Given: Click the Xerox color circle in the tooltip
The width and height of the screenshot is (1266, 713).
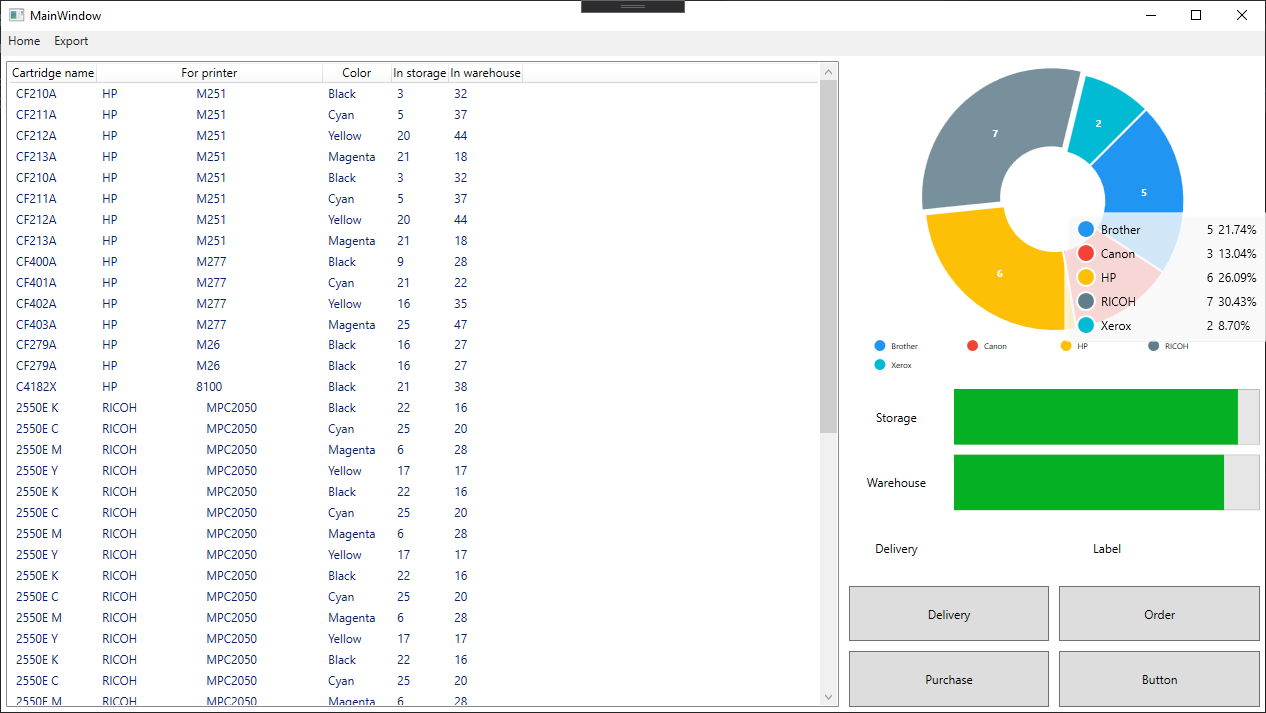Looking at the screenshot, I should coord(1086,325).
